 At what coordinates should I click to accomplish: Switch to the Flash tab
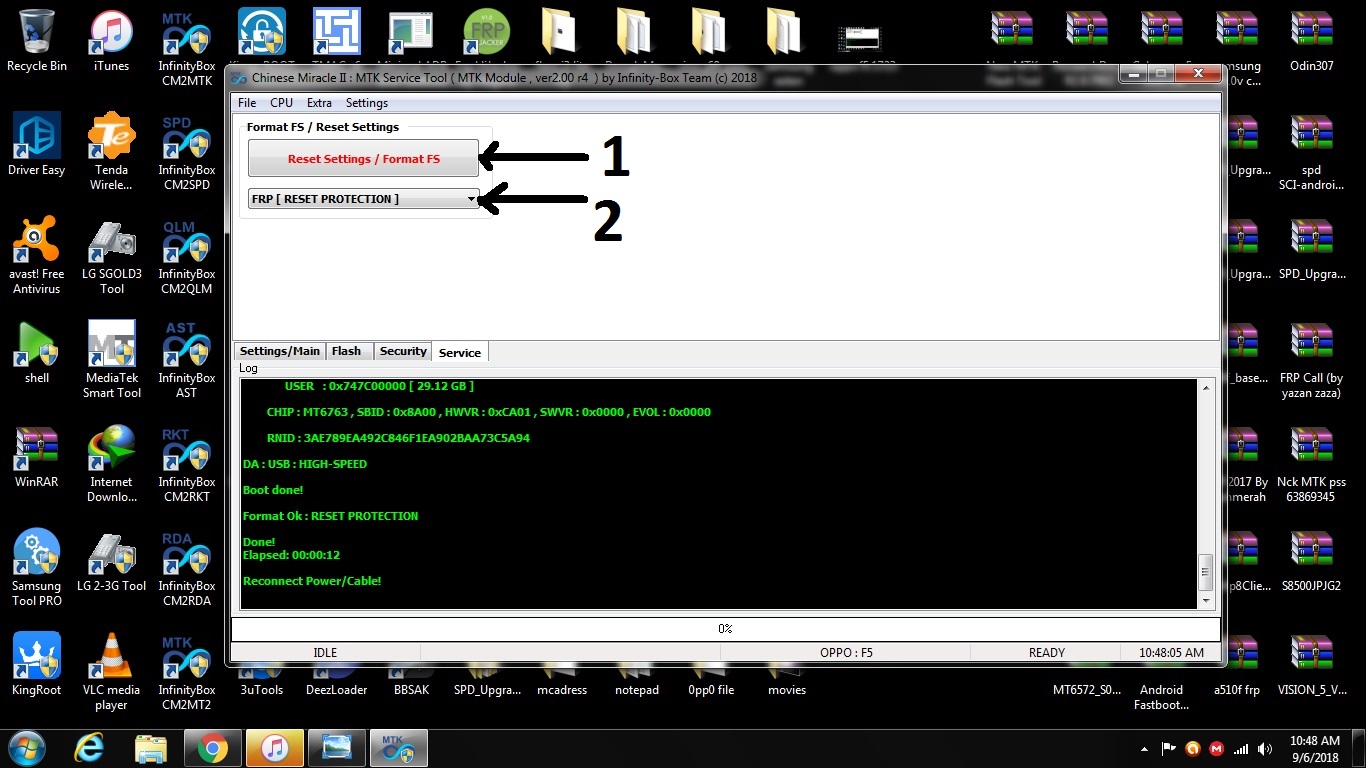(x=347, y=351)
